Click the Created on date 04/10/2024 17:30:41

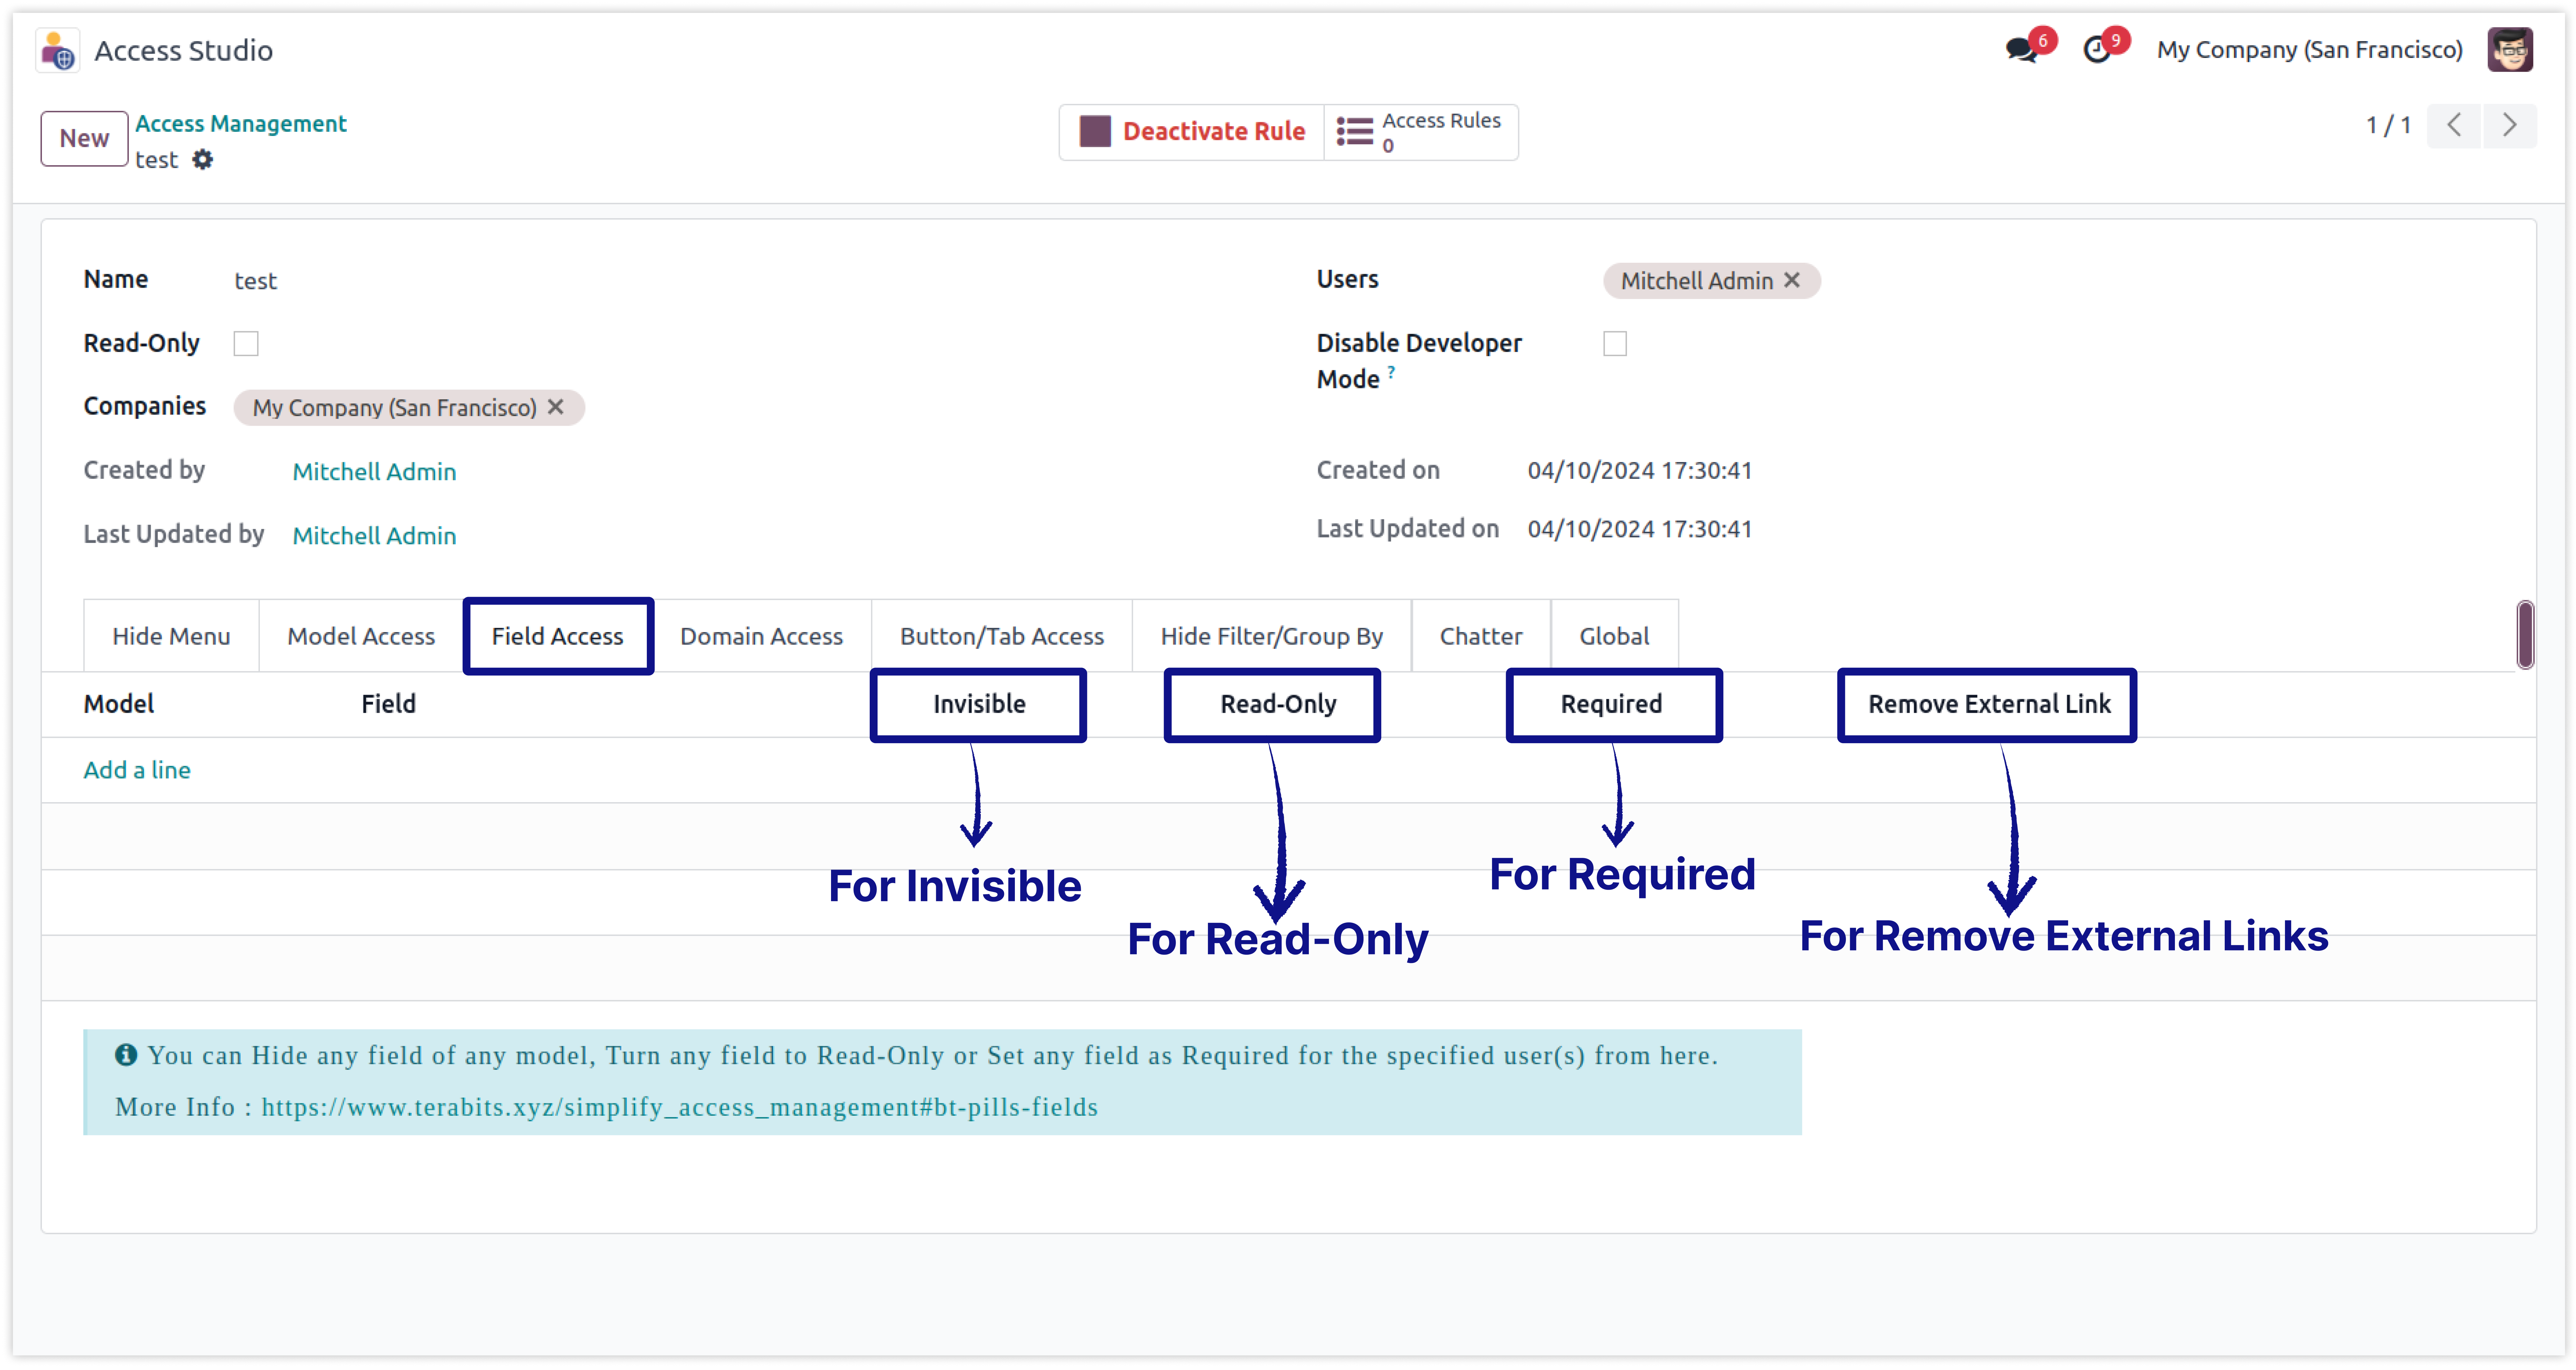(1640, 471)
